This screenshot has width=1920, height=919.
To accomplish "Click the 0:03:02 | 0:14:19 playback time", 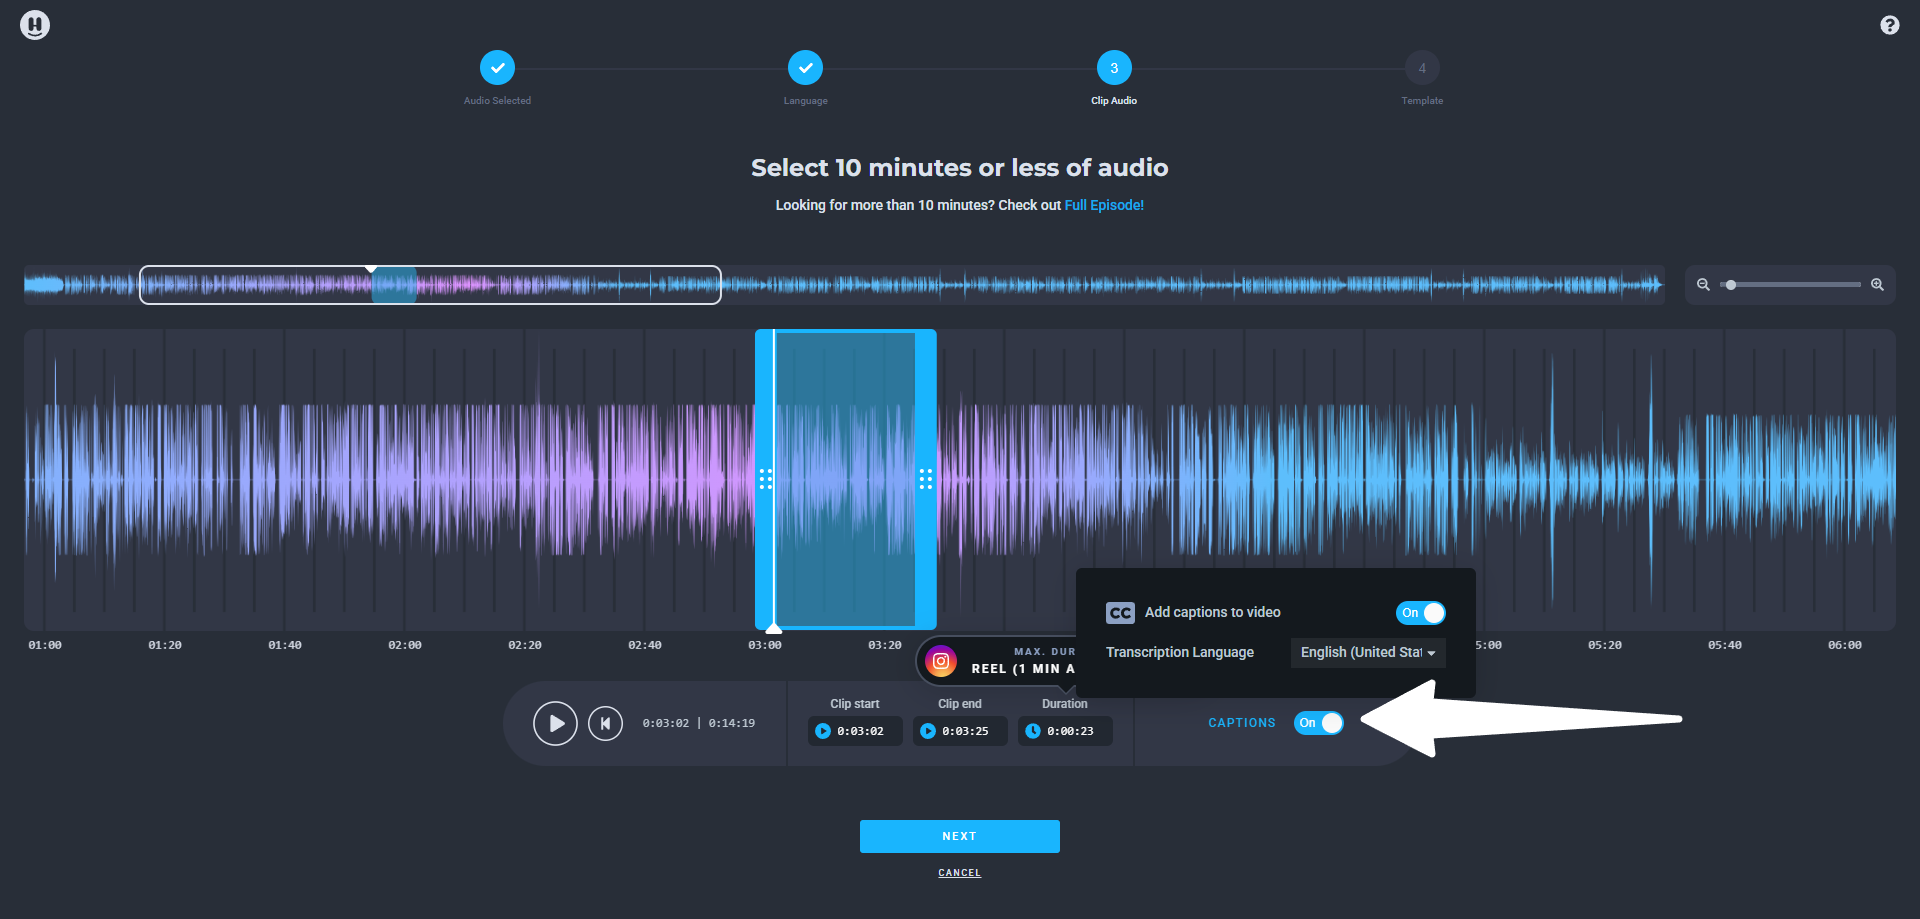I will 699,723.
